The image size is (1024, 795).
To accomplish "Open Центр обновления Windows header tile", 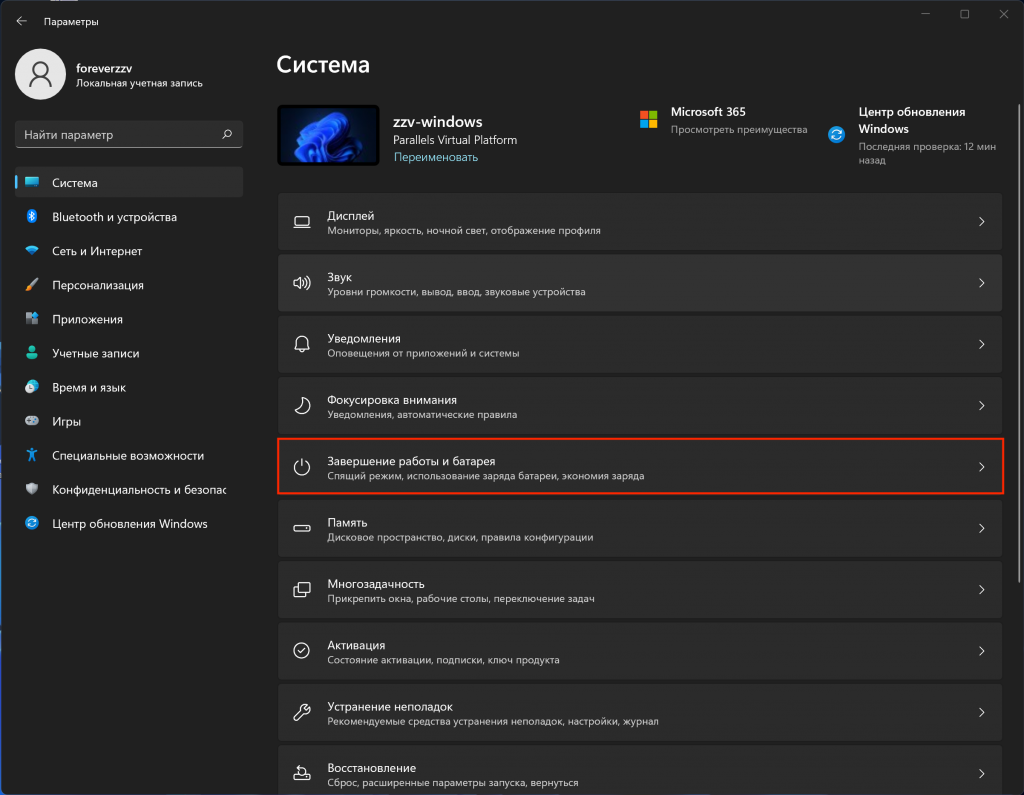I will (x=912, y=135).
